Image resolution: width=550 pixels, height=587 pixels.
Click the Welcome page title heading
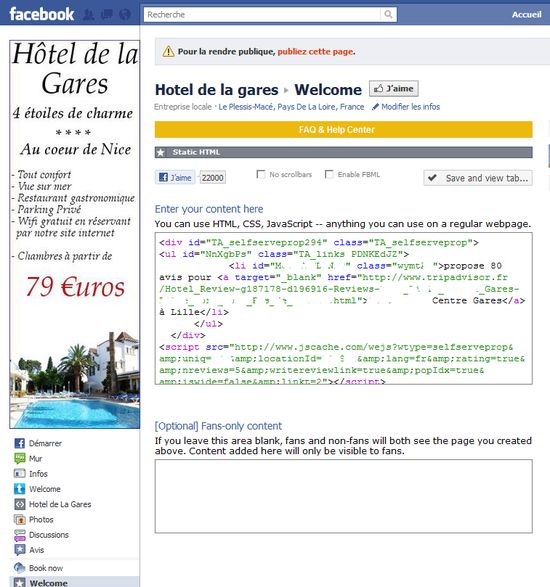click(328, 90)
